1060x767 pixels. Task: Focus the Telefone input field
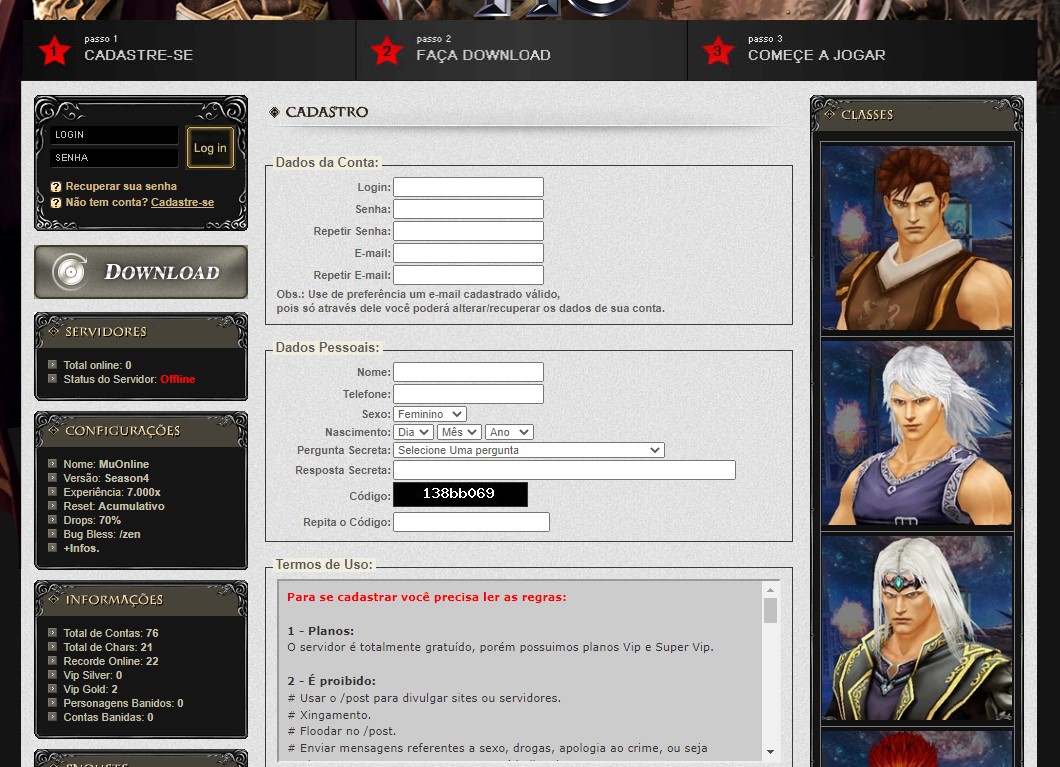pos(468,394)
